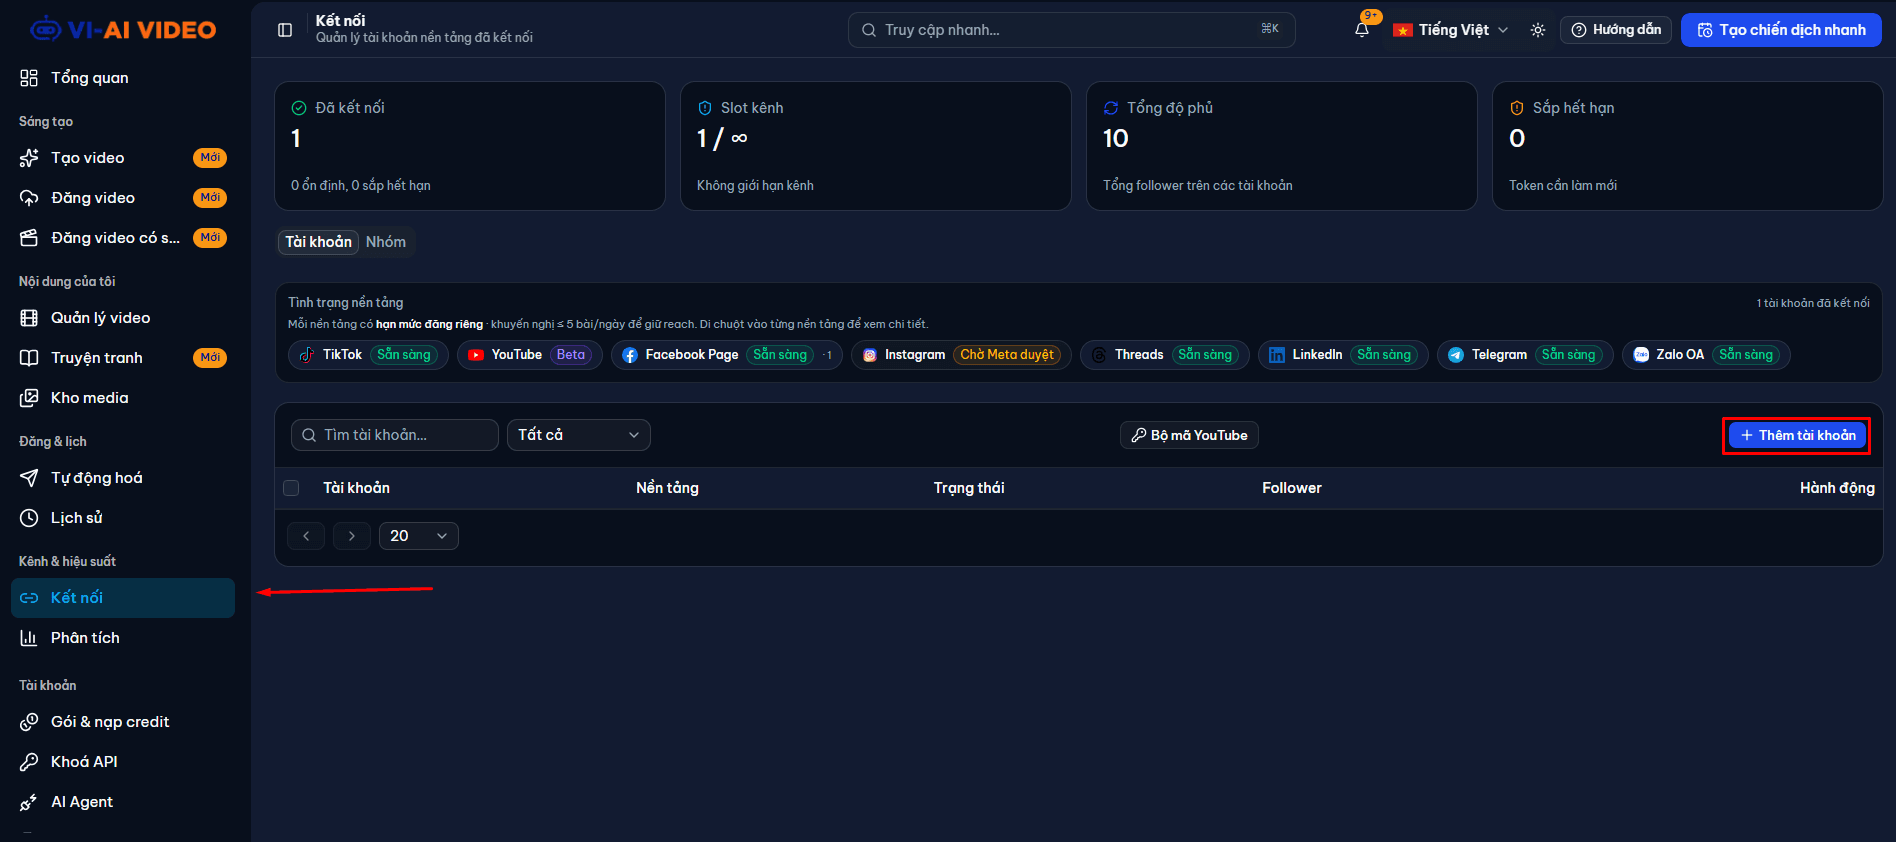Click the Telegram platform chip

(1525, 355)
